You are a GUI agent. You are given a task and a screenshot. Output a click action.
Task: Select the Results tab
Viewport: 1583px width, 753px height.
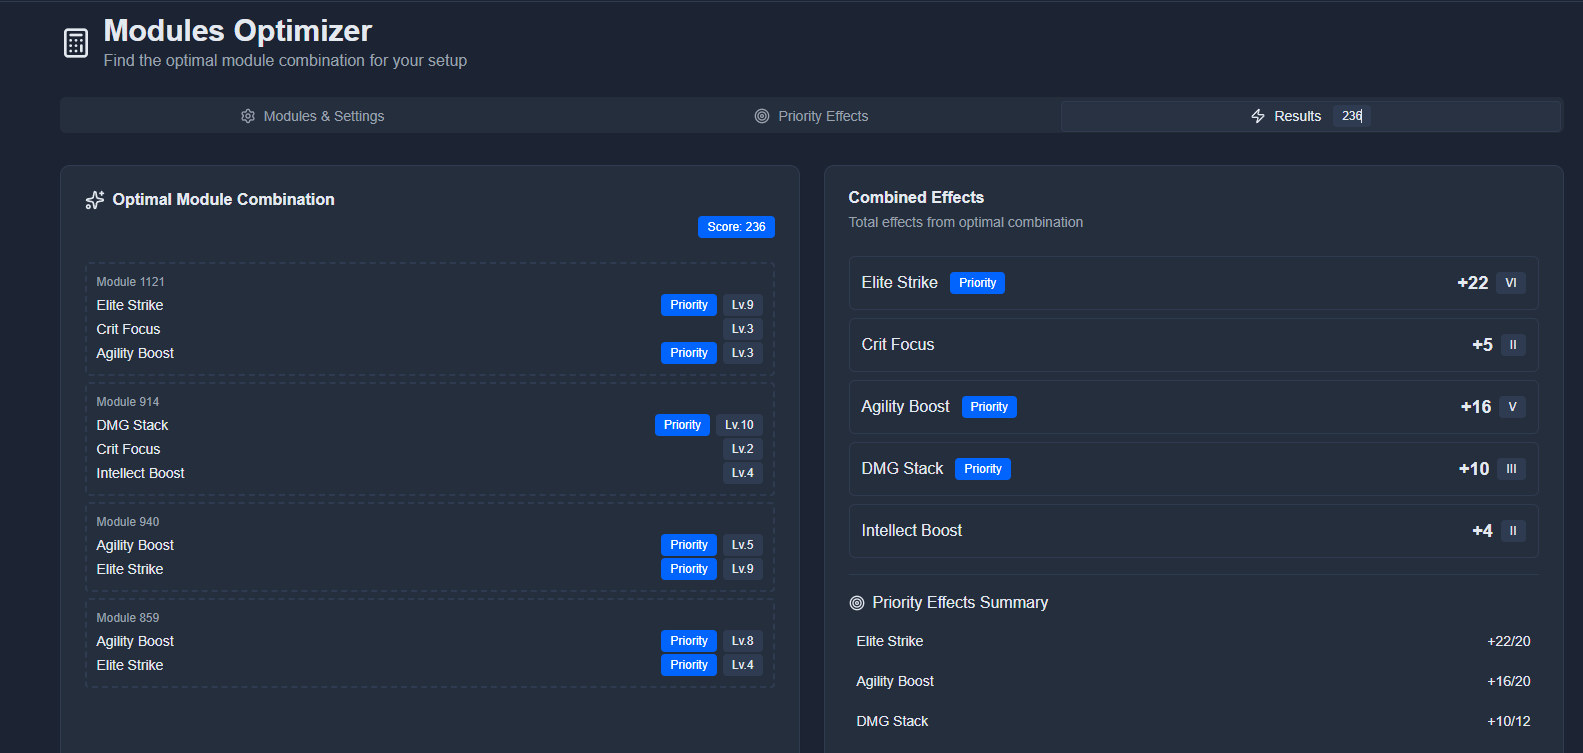coord(1310,116)
